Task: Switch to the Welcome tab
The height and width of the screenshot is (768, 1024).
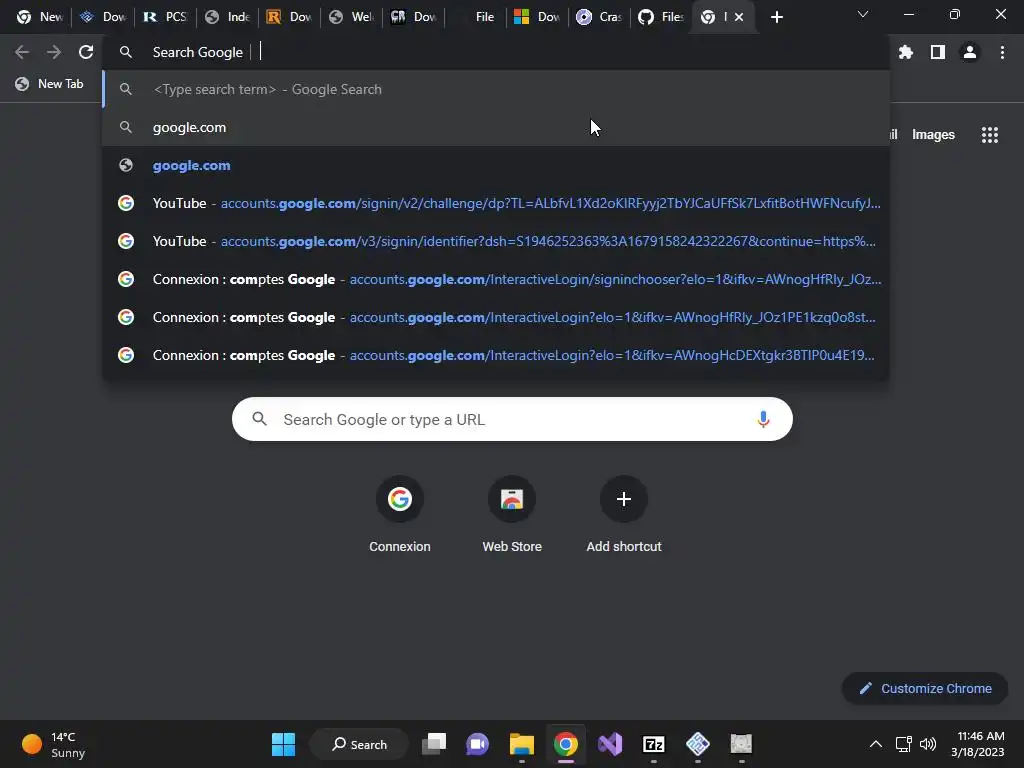Action: 351,17
